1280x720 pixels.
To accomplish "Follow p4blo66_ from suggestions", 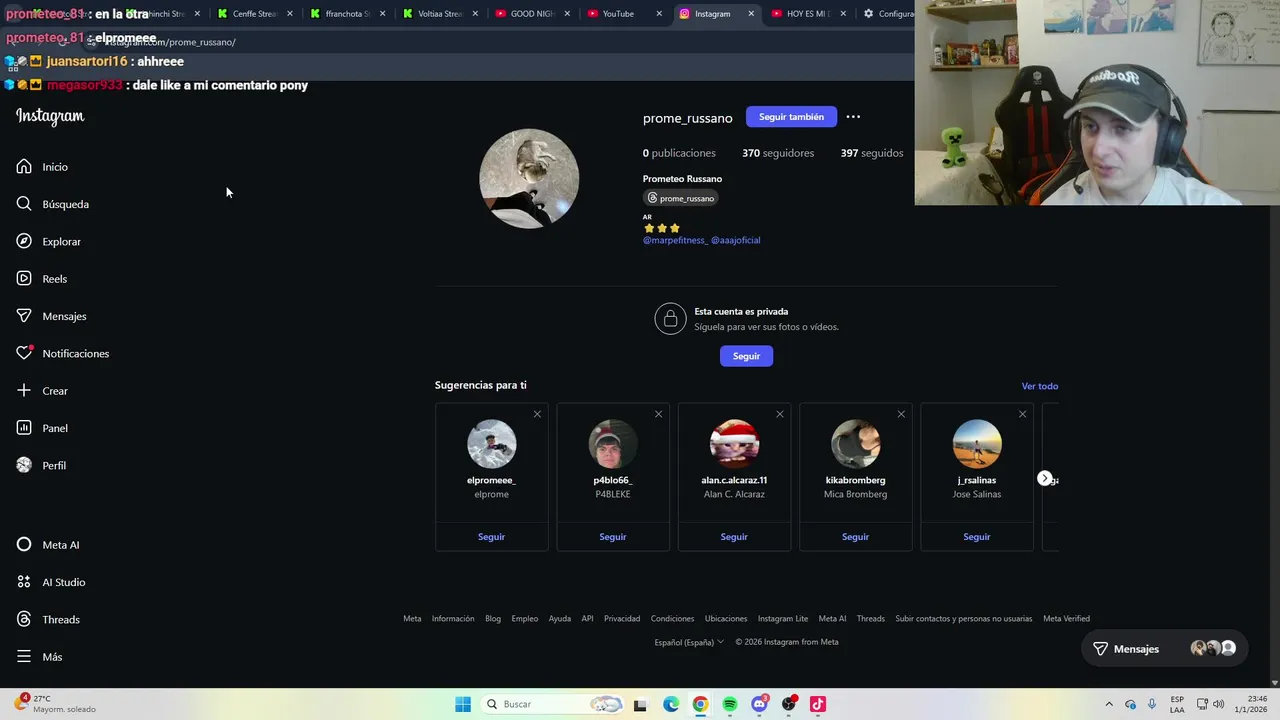I will [613, 537].
